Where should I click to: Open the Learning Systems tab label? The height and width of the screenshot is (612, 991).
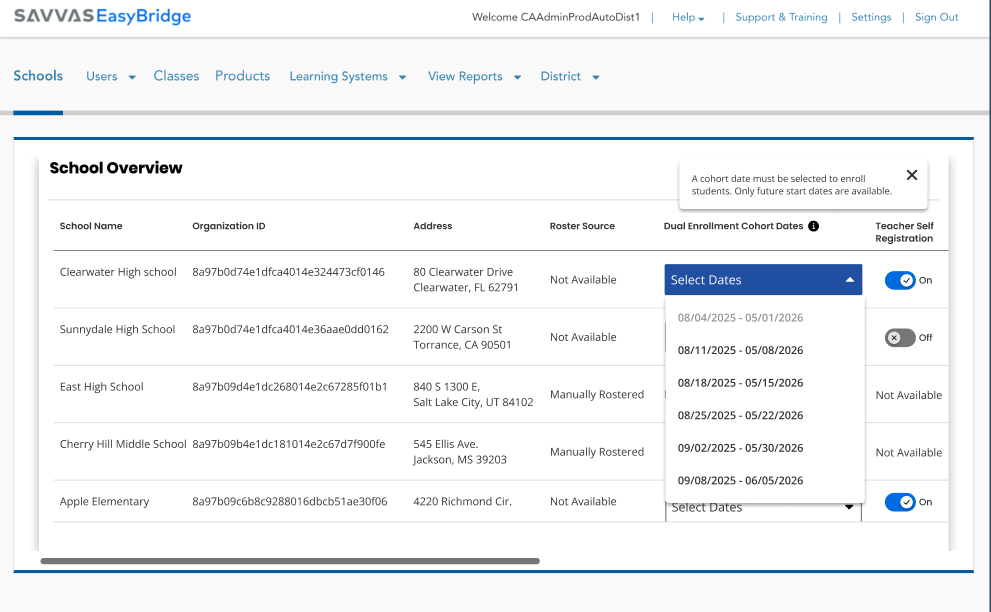pos(338,76)
